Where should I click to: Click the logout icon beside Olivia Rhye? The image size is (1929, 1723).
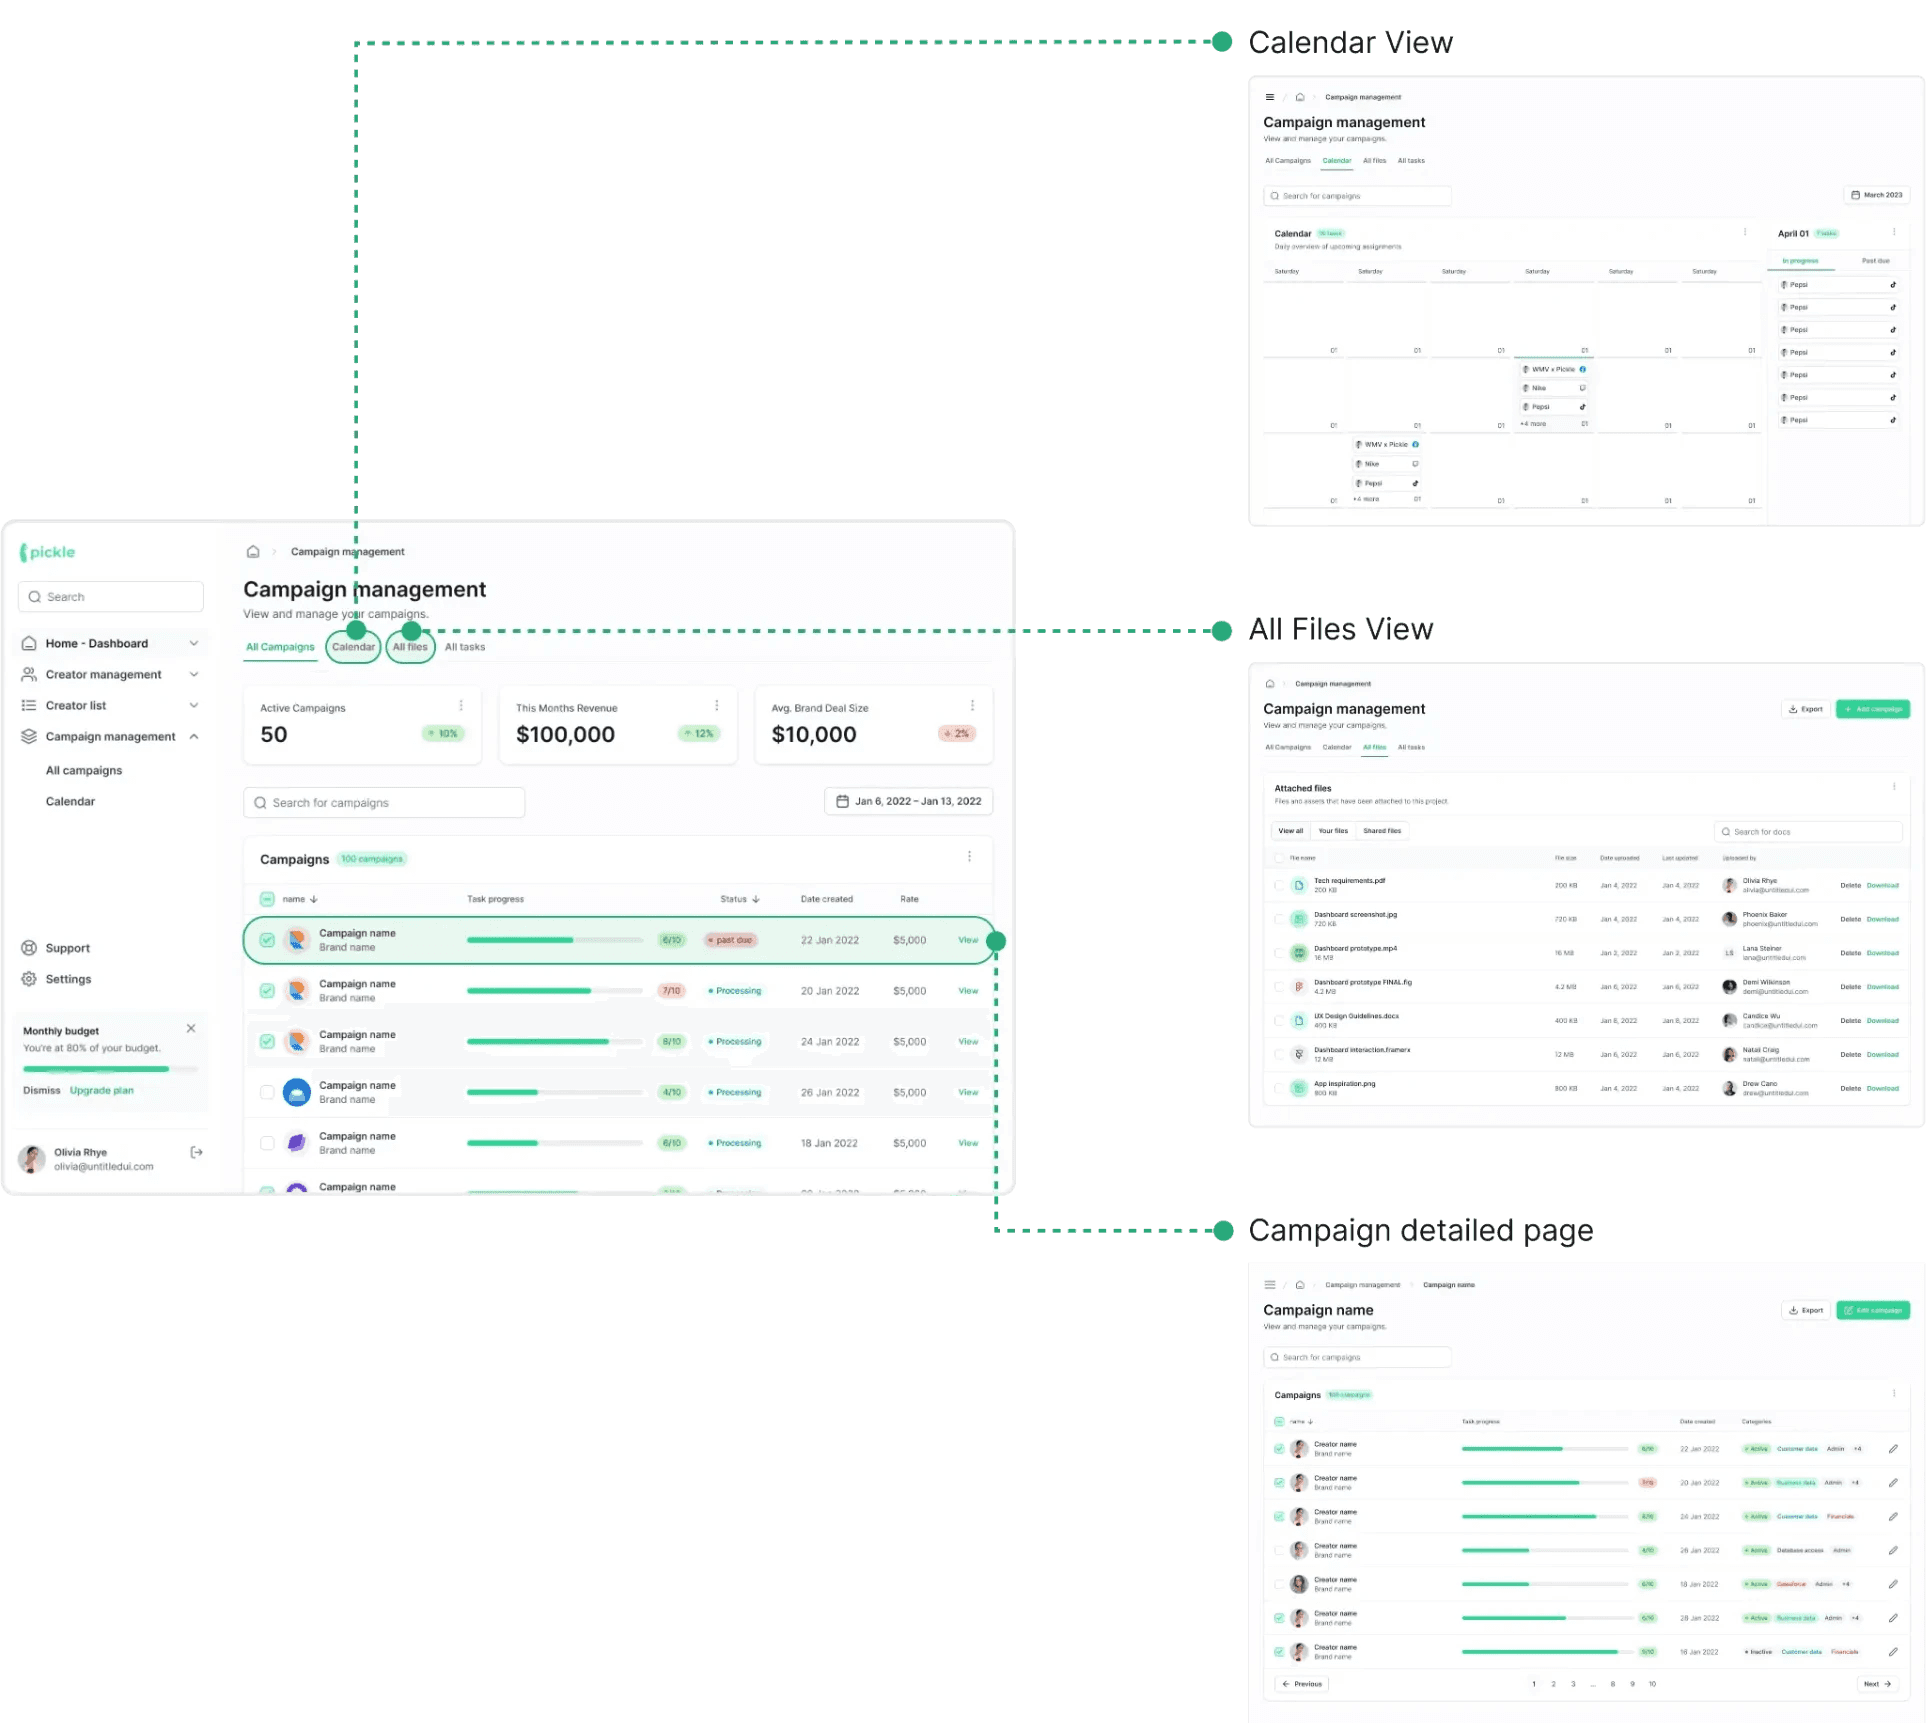point(196,1152)
